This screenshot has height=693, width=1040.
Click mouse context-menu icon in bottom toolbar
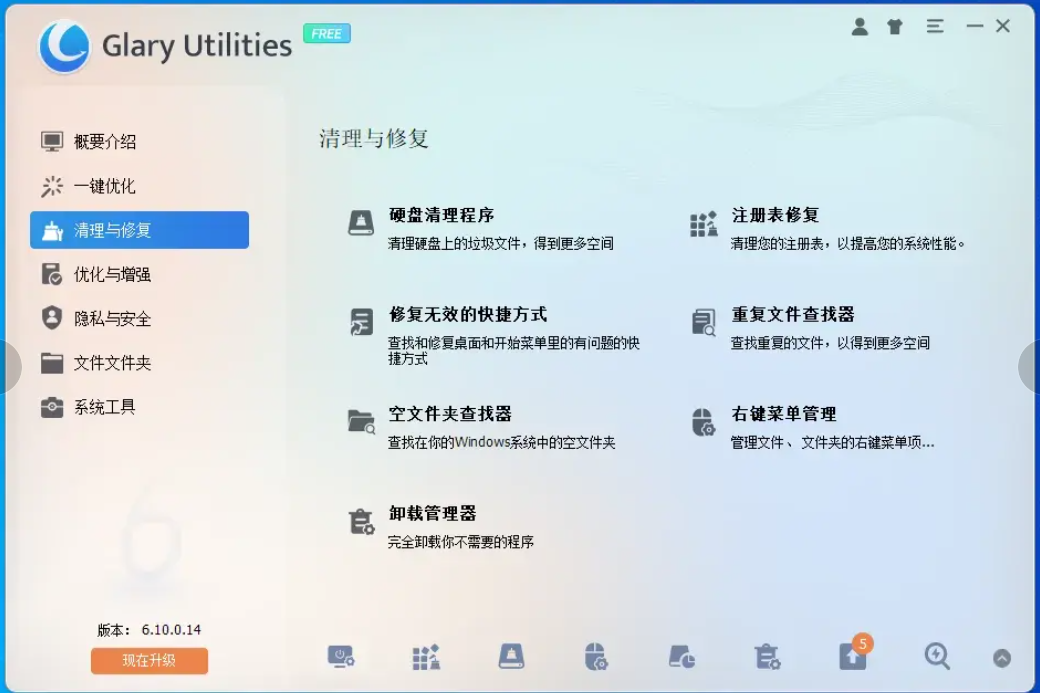coord(596,657)
